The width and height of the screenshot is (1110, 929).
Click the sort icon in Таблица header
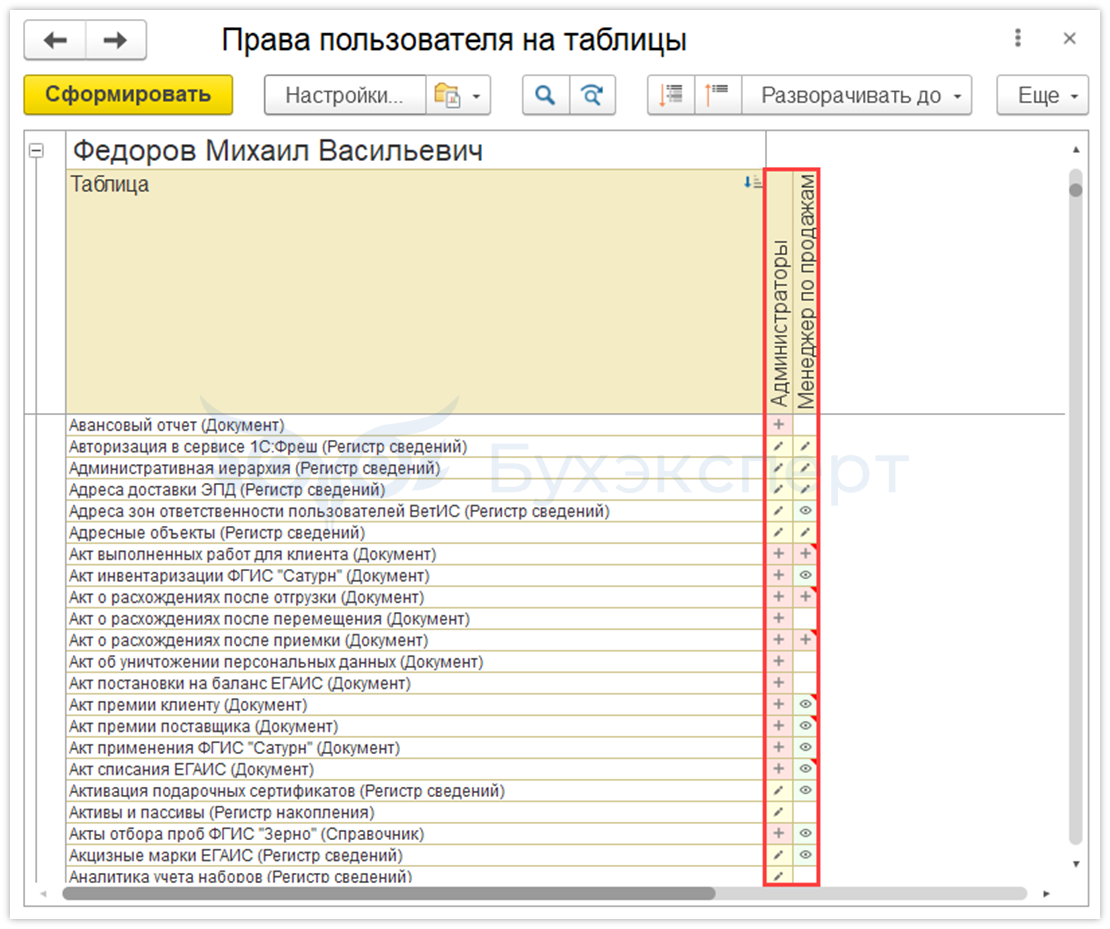pos(753,183)
